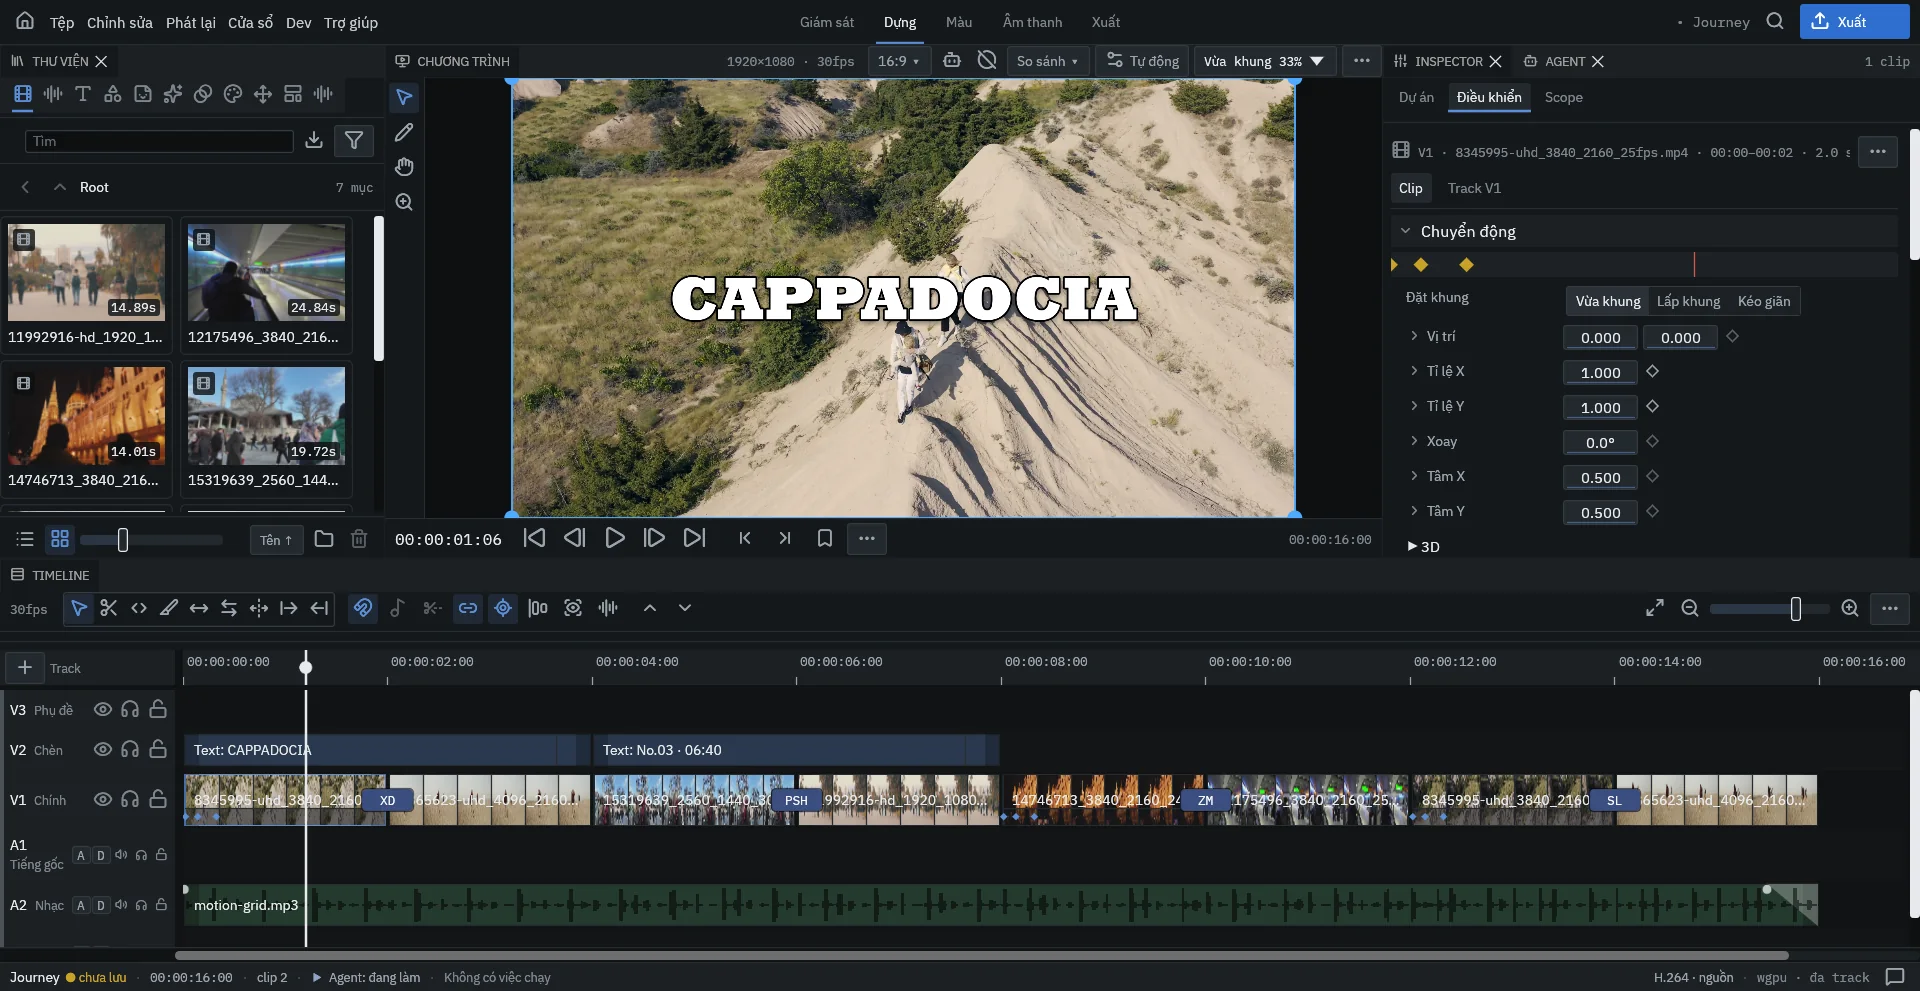The image size is (1920, 991).
Task: Select the hand pan tool beside viewer
Action: point(404,167)
